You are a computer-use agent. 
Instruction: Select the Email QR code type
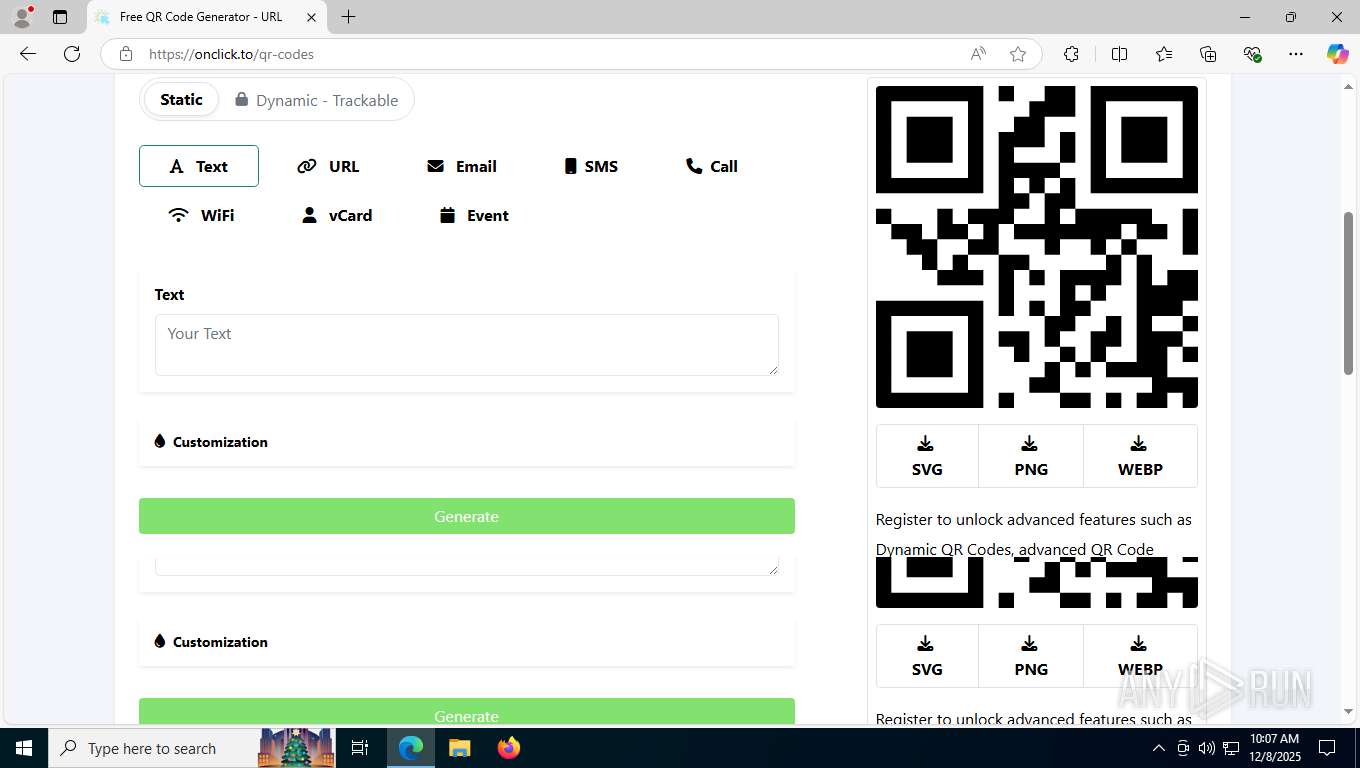[x=461, y=166]
